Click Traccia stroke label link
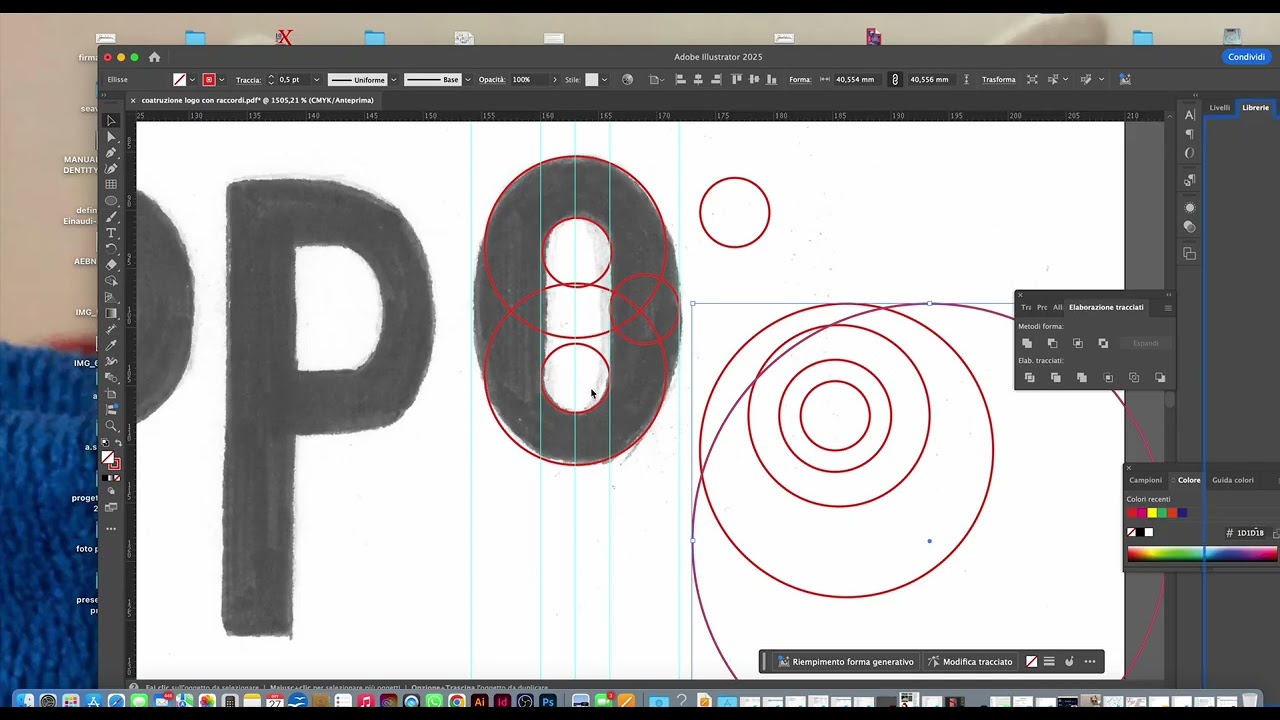The width and height of the screenshot is (1280, 720). pos(248,79)
